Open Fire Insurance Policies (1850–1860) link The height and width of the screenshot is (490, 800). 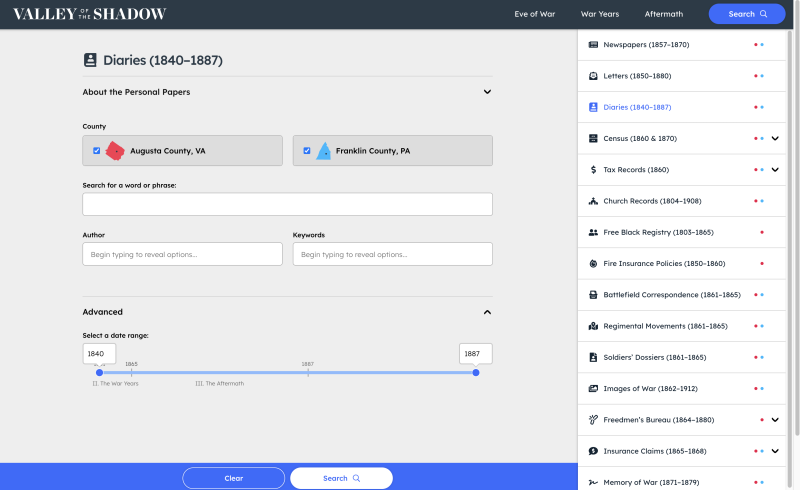pos(664,263)
